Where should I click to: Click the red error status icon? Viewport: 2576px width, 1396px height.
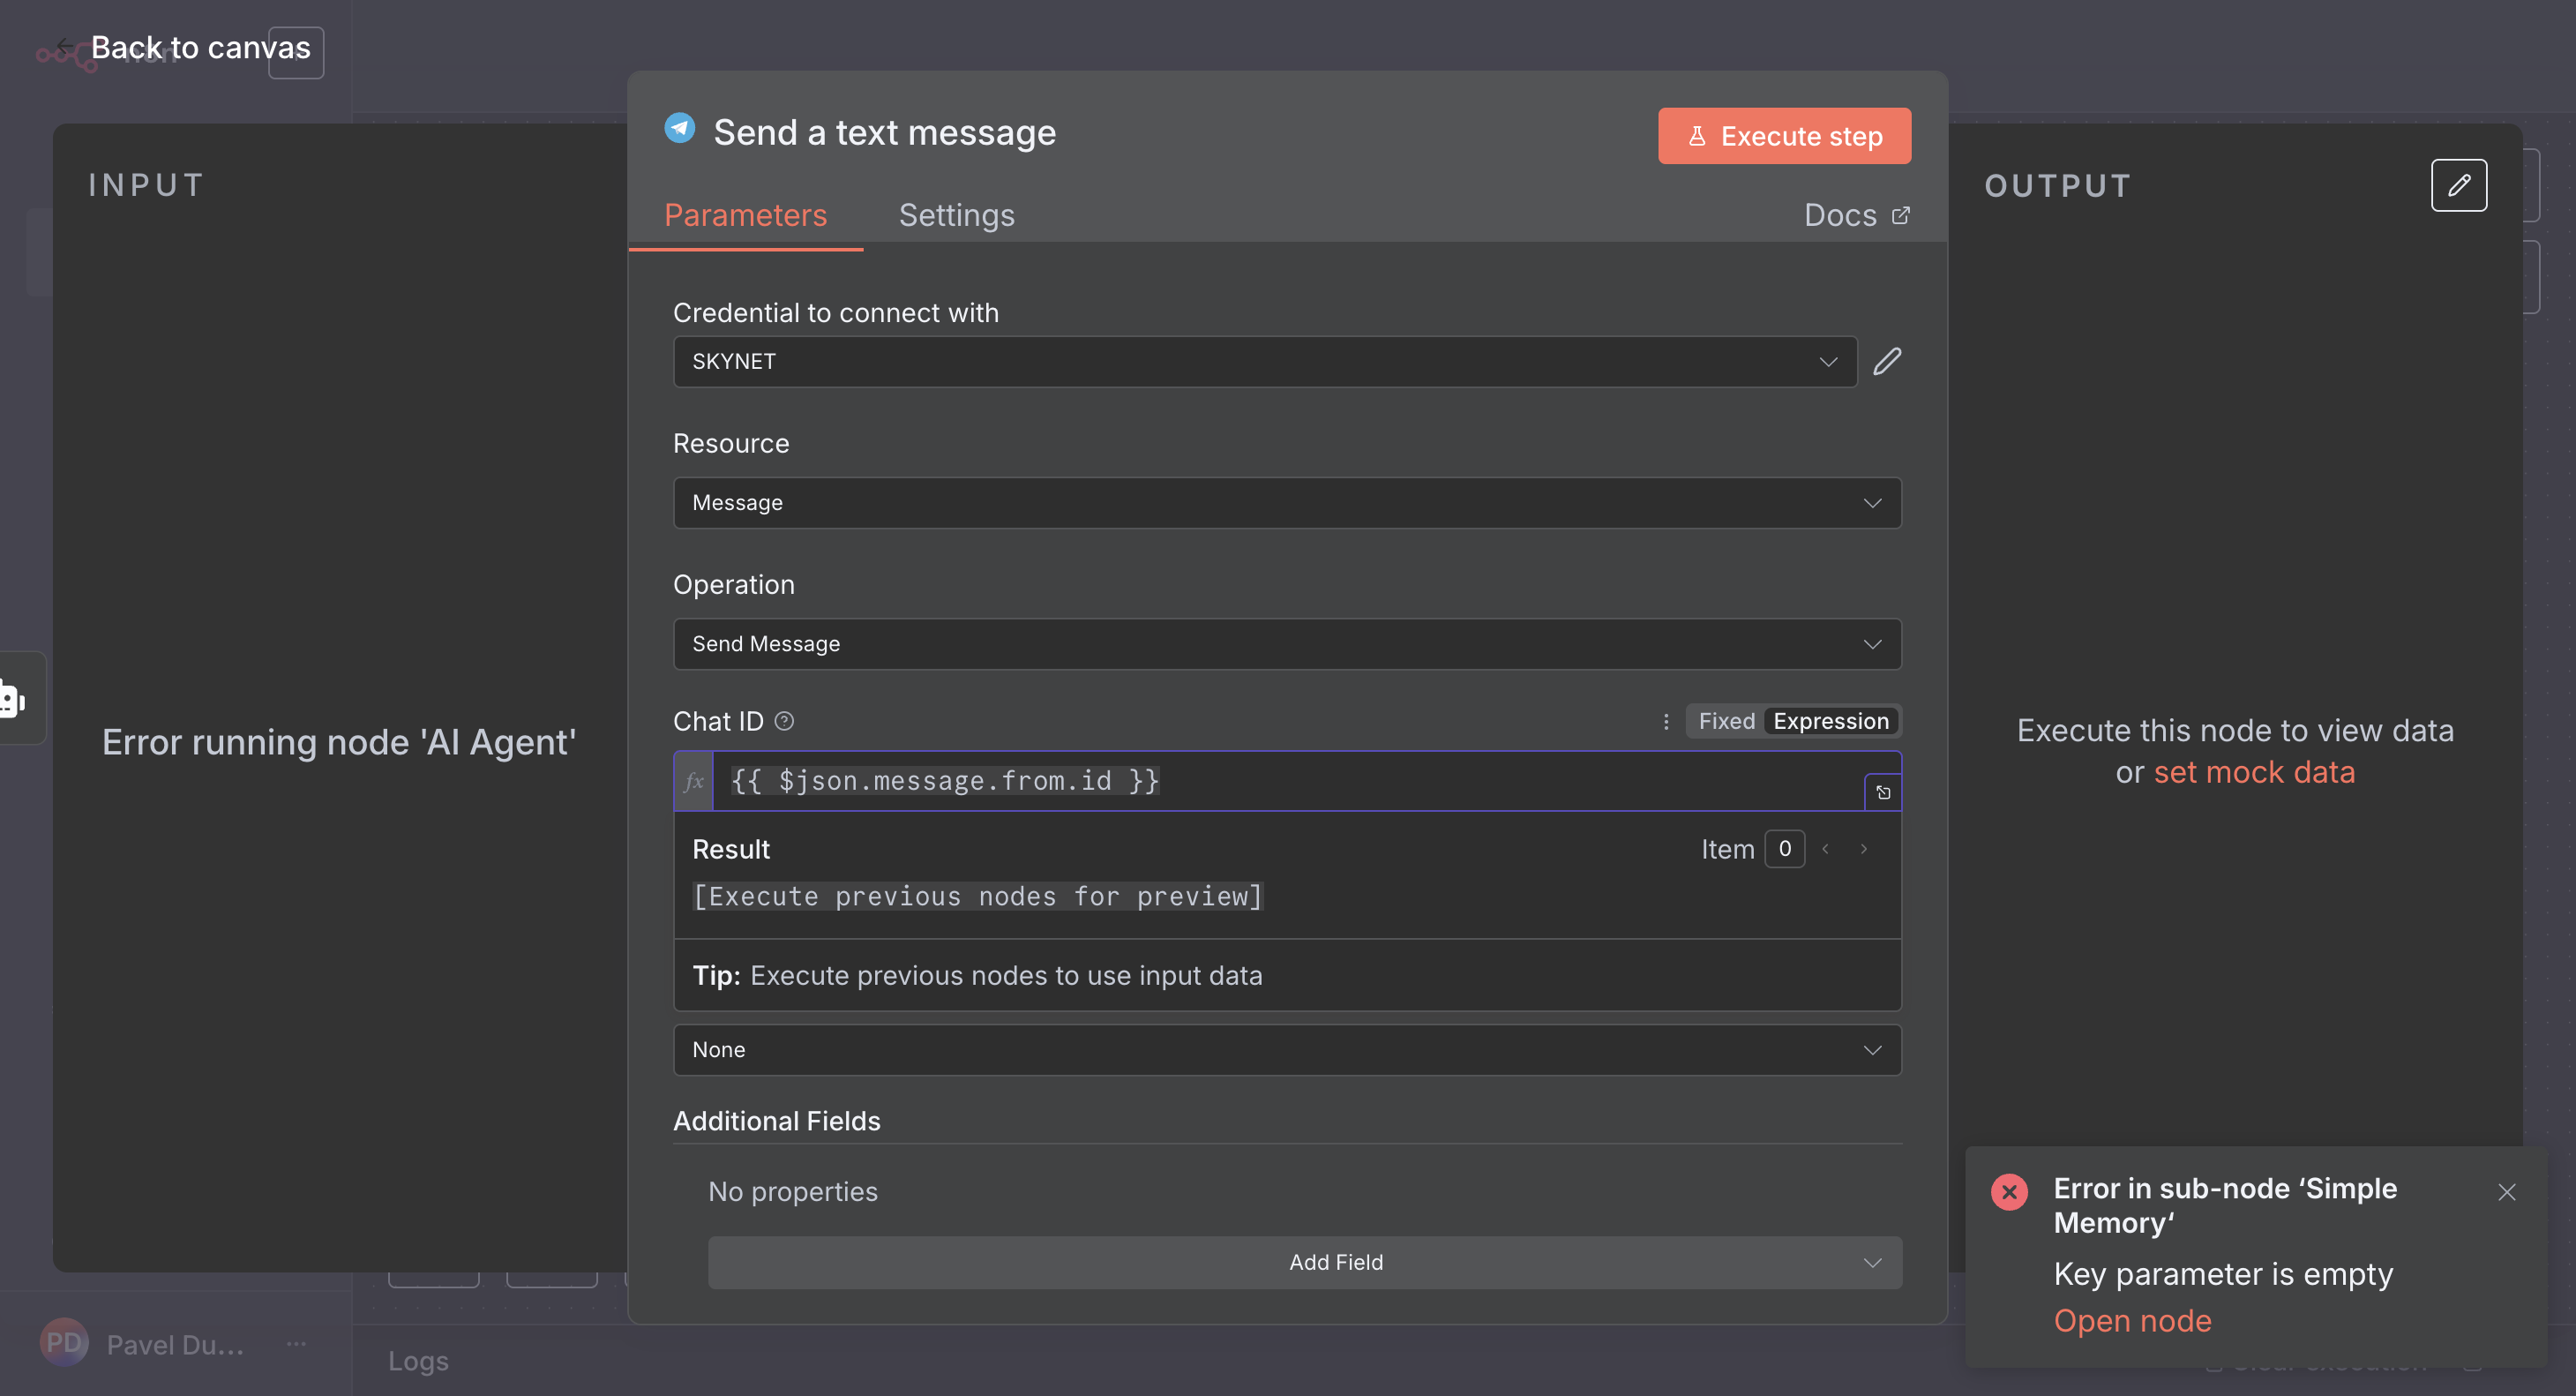pos(2009,1192)
